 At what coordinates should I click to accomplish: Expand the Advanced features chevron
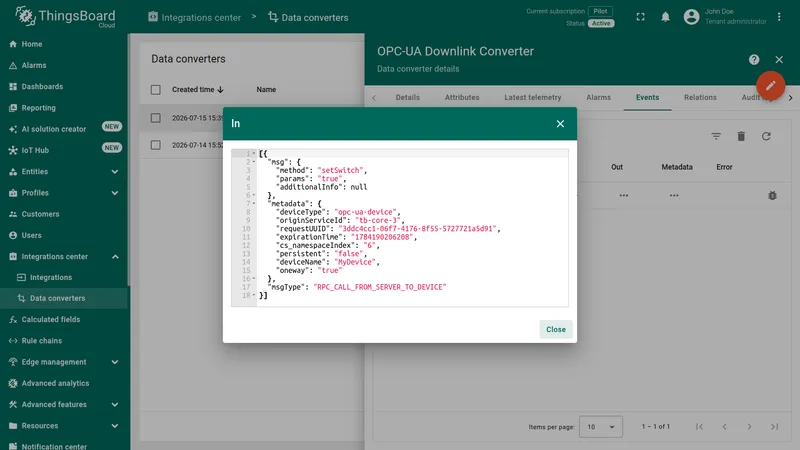click(115, 405)
